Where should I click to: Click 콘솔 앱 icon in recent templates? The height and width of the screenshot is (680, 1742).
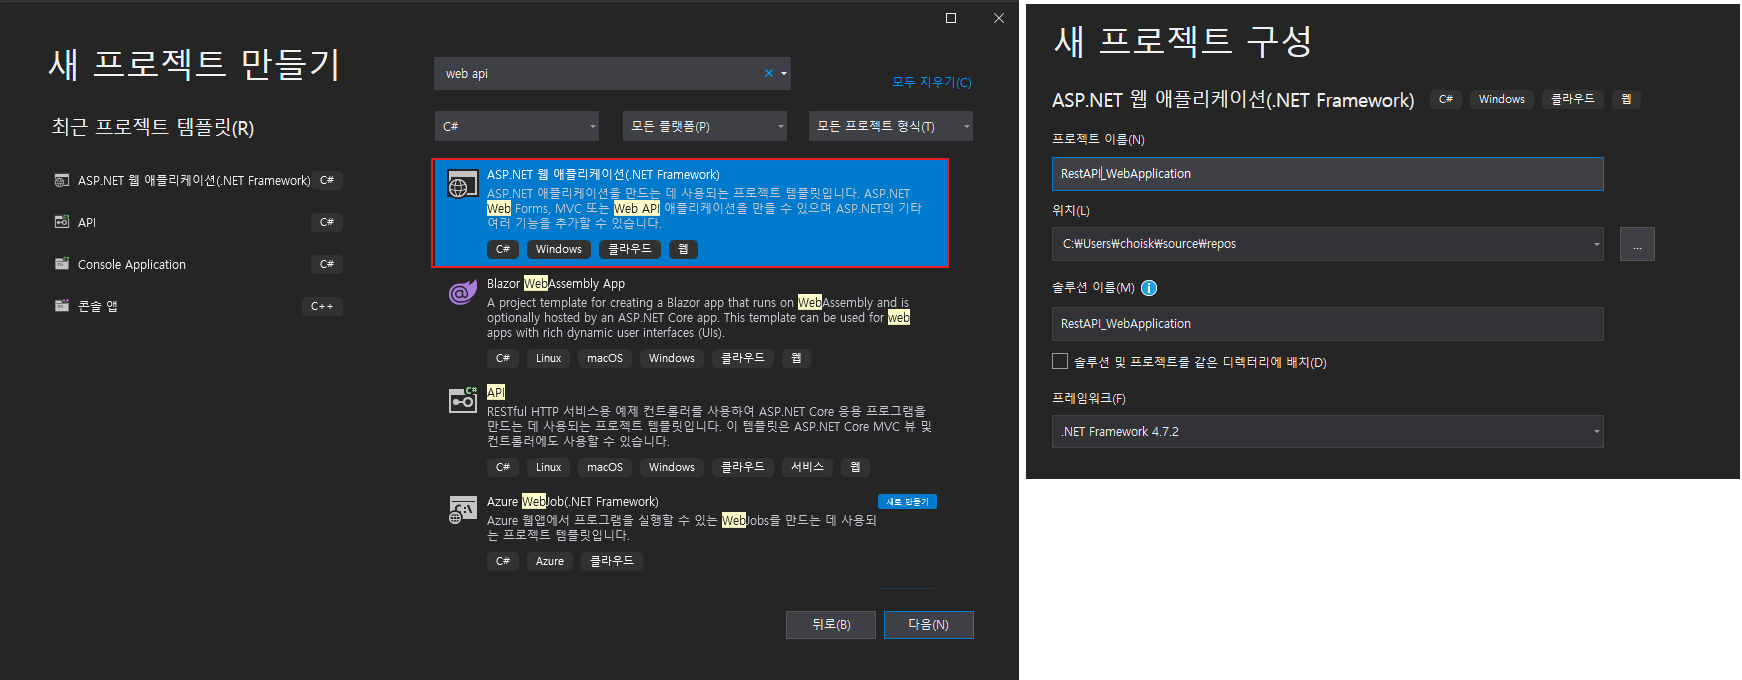(x=62, y=306)
